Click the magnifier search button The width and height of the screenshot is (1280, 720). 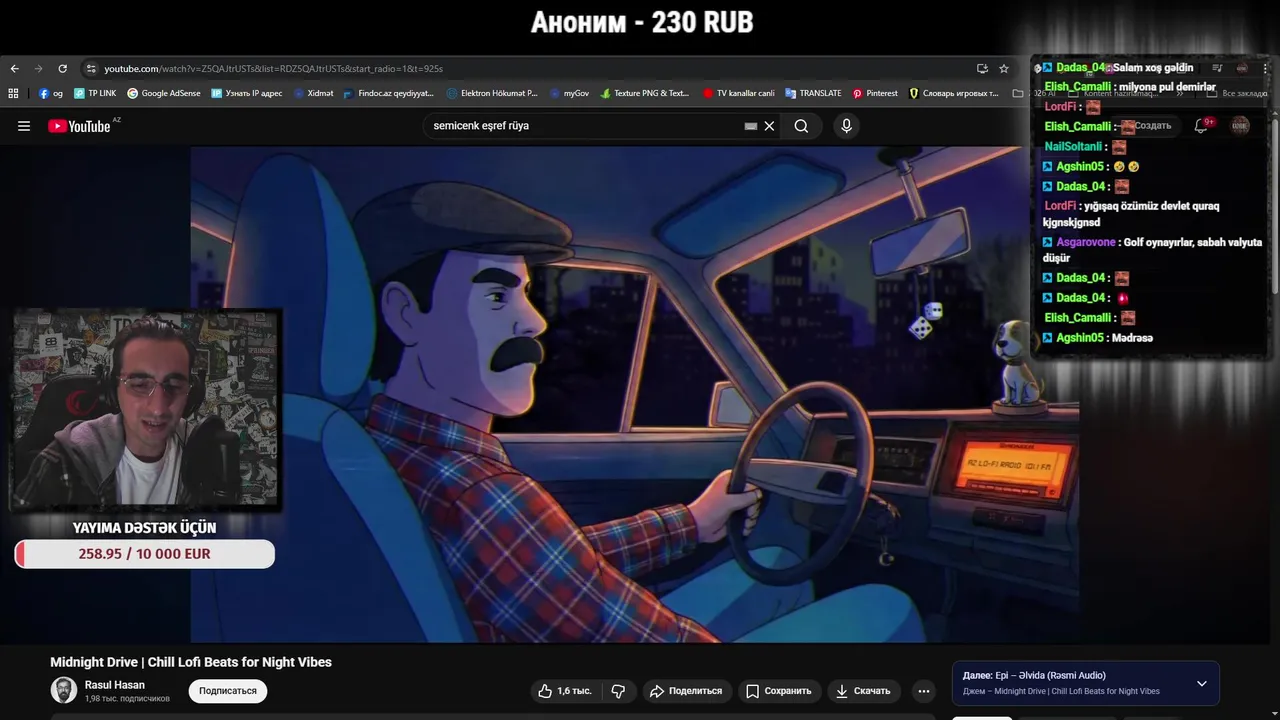click(x=801, y=126)
